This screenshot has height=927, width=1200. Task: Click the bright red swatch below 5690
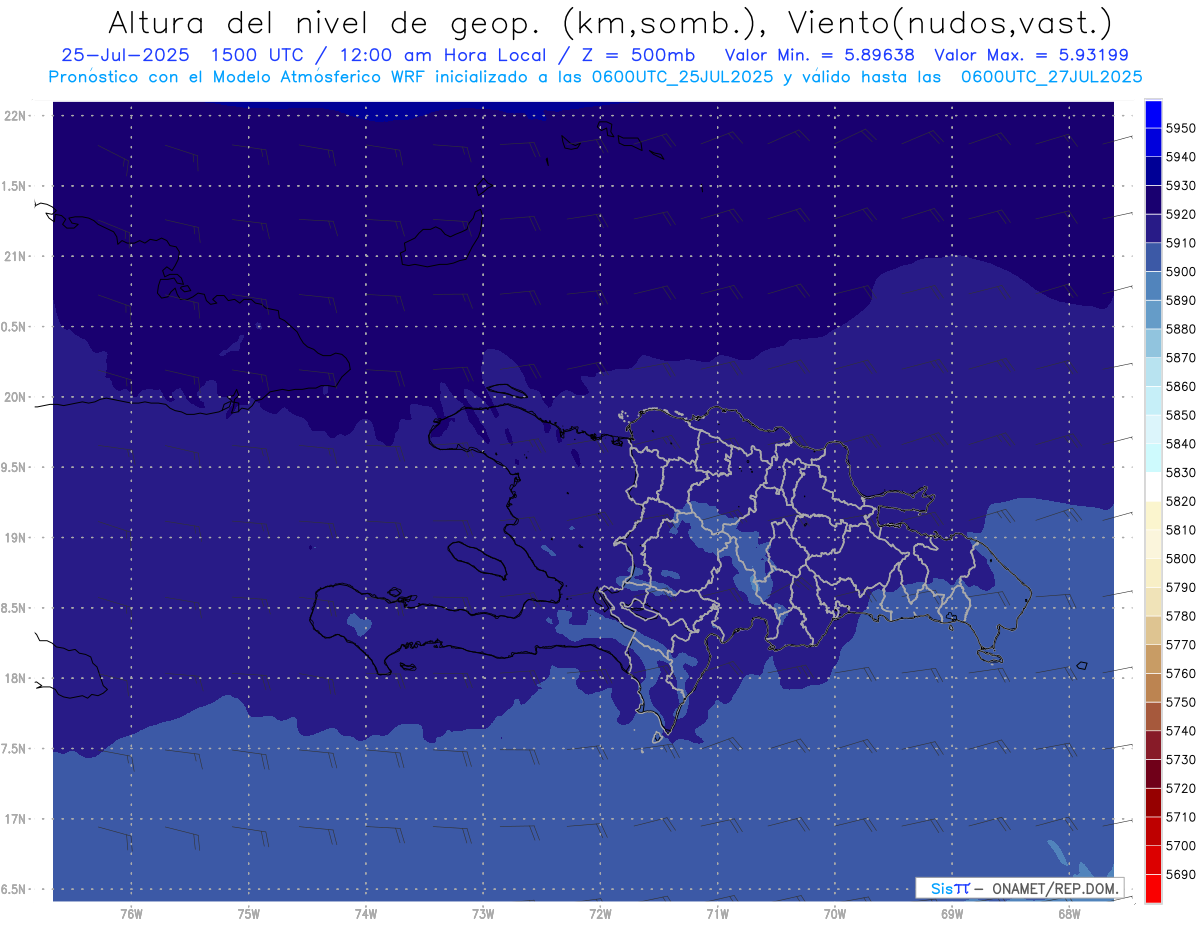pyautogui.click(x=1153, y=888)
